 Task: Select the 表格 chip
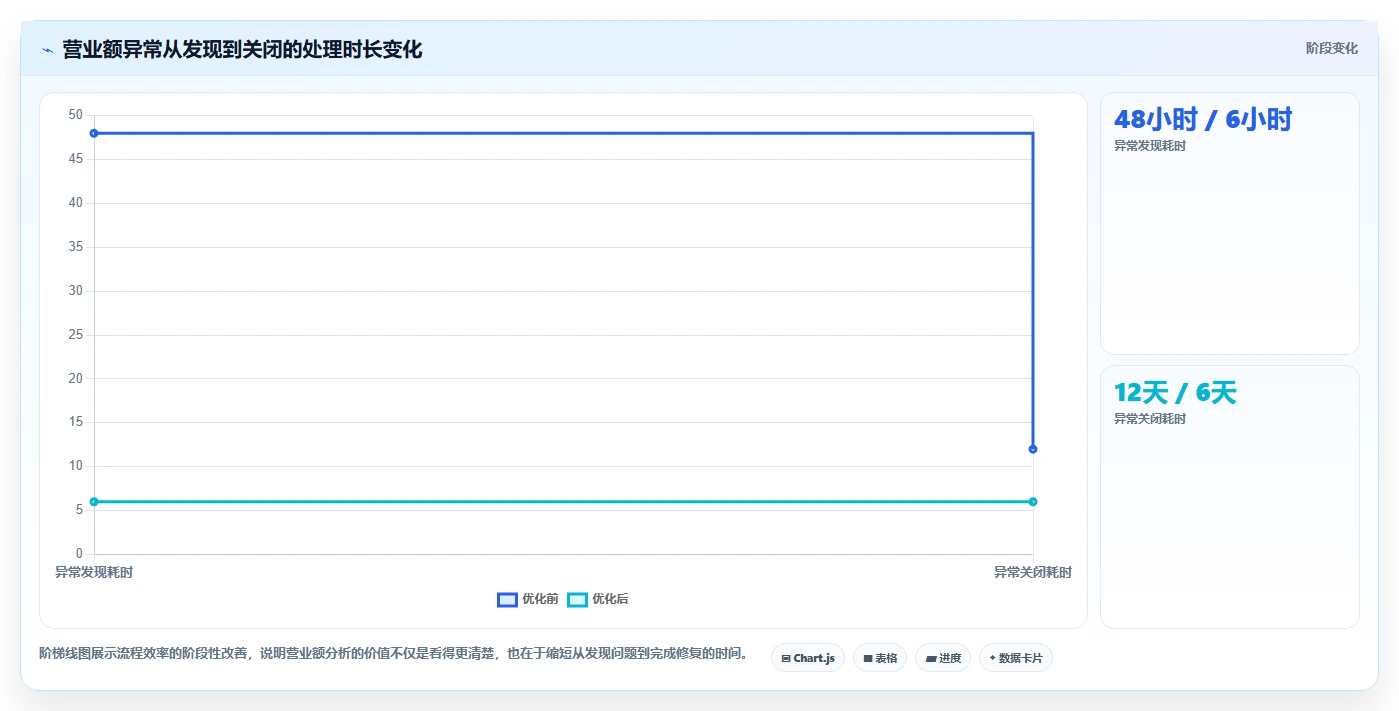(x=880, y=658)
